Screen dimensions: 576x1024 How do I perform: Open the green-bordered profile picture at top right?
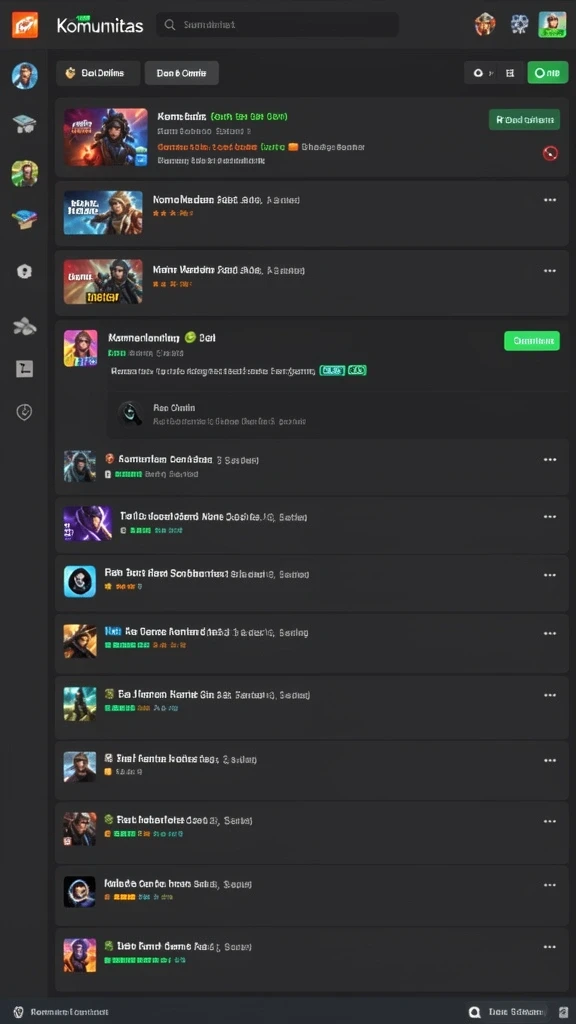[552, 24]
